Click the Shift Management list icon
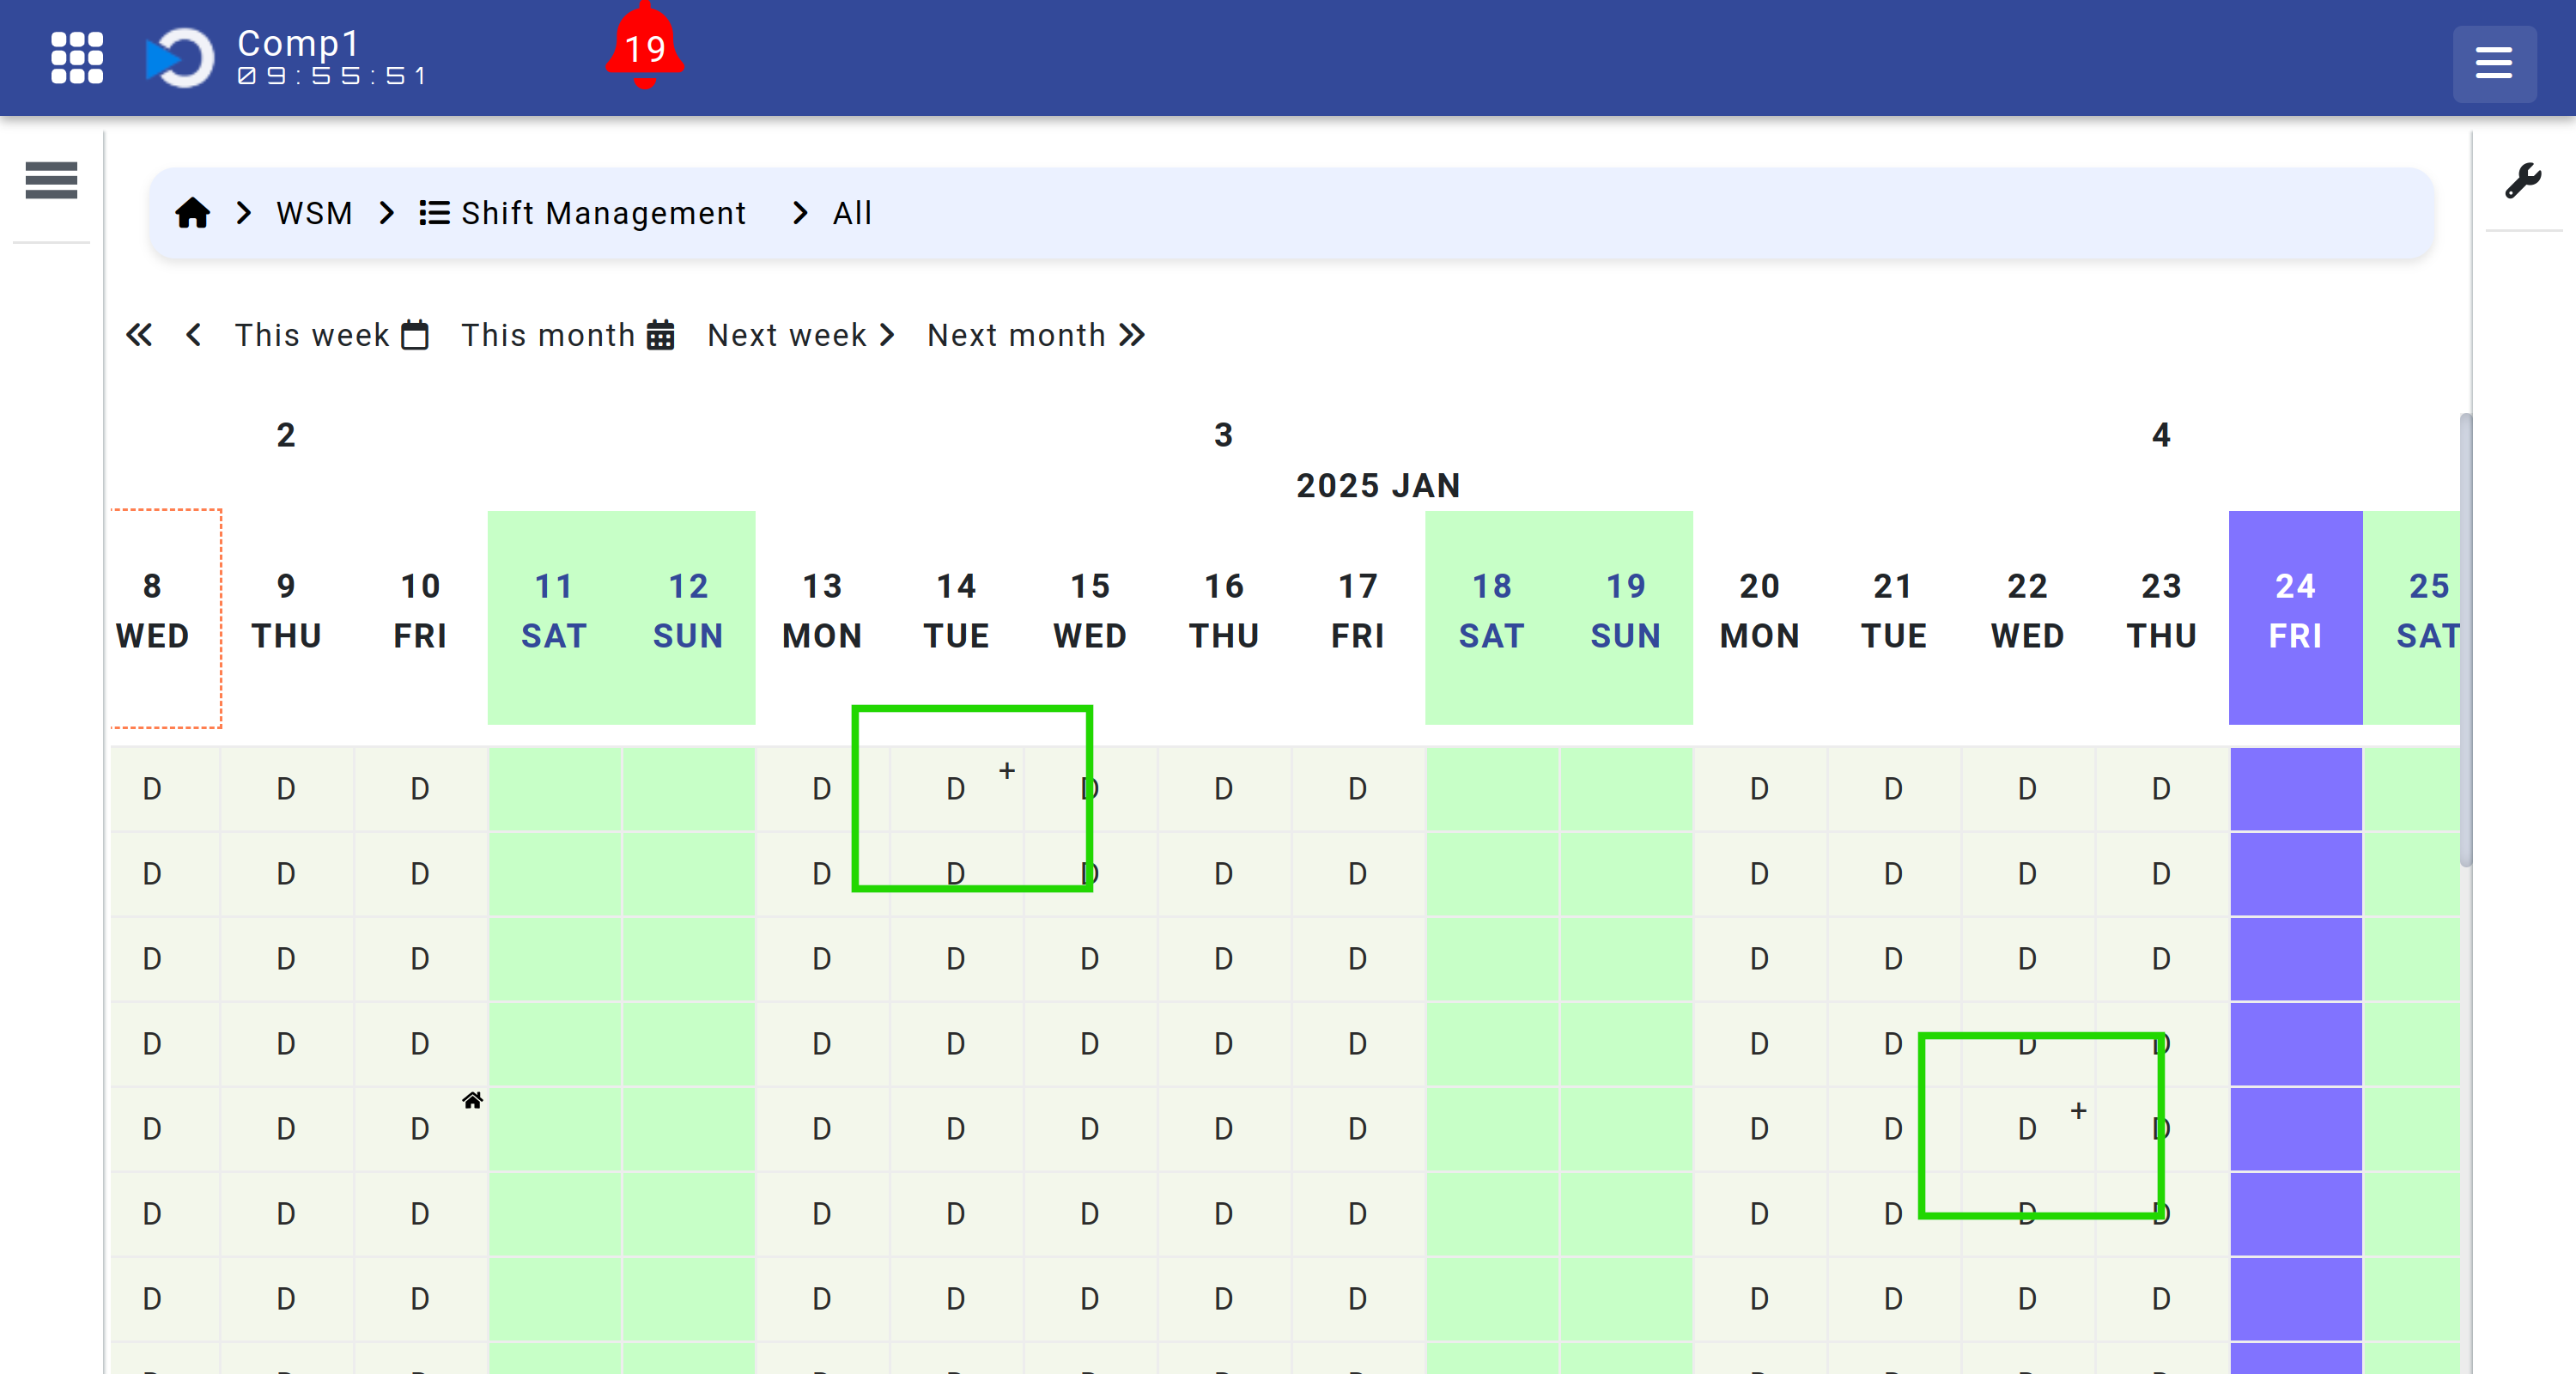This screenshot has height=1374, width=2576. coord(434,213)
